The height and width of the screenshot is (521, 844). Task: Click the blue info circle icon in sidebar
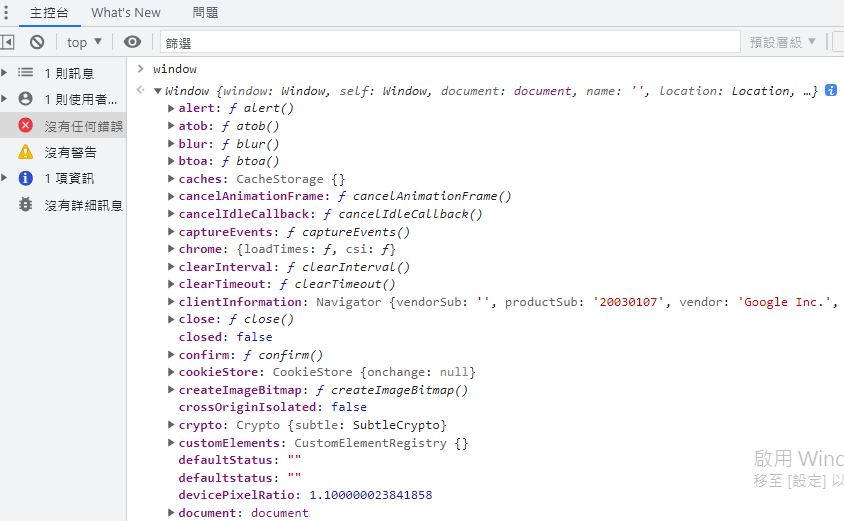click(25, 178)
